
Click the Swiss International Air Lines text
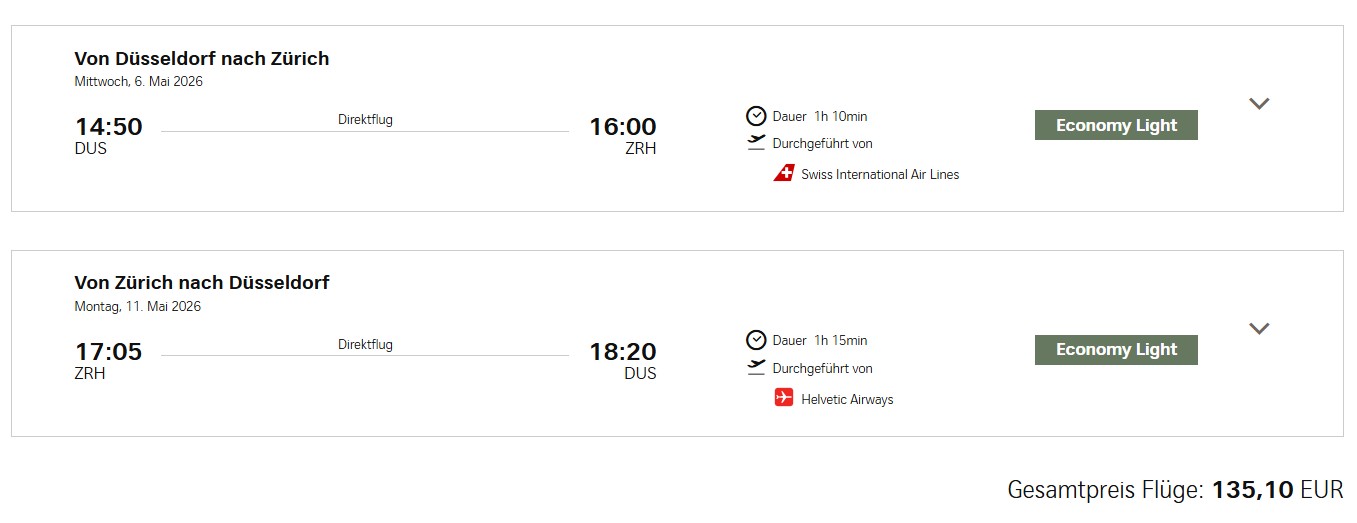pyautogui.click(x=880, y=174)
